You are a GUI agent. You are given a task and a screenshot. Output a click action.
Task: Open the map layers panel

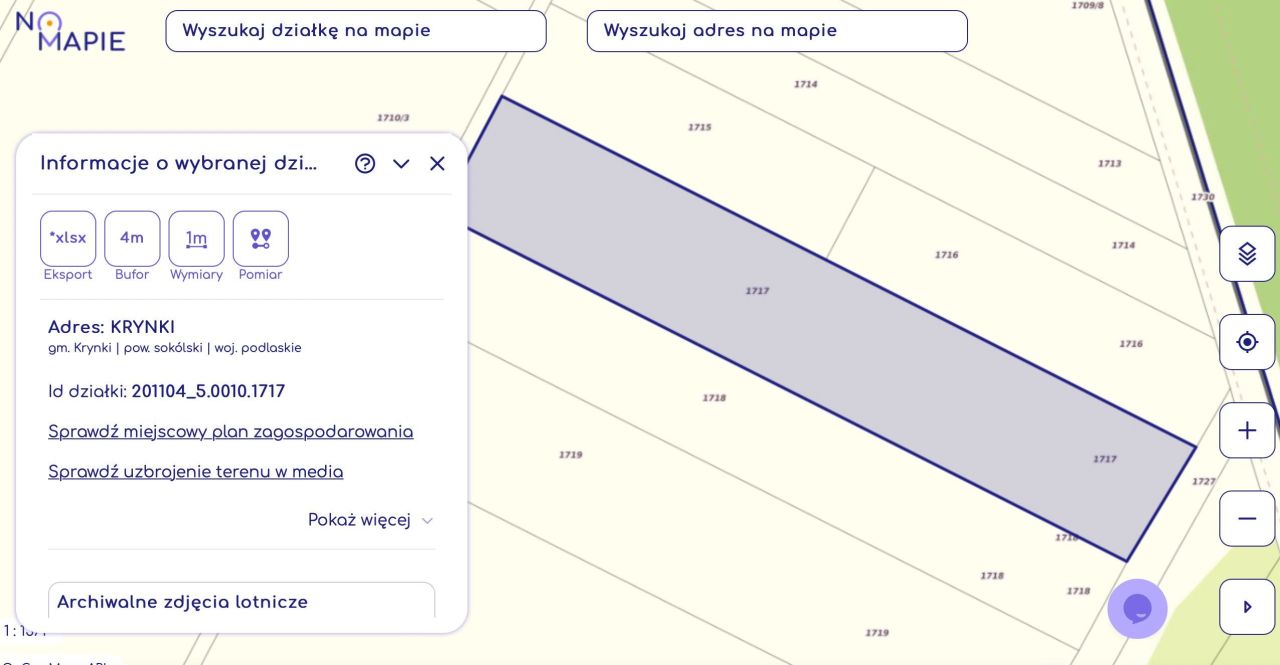1246,253
